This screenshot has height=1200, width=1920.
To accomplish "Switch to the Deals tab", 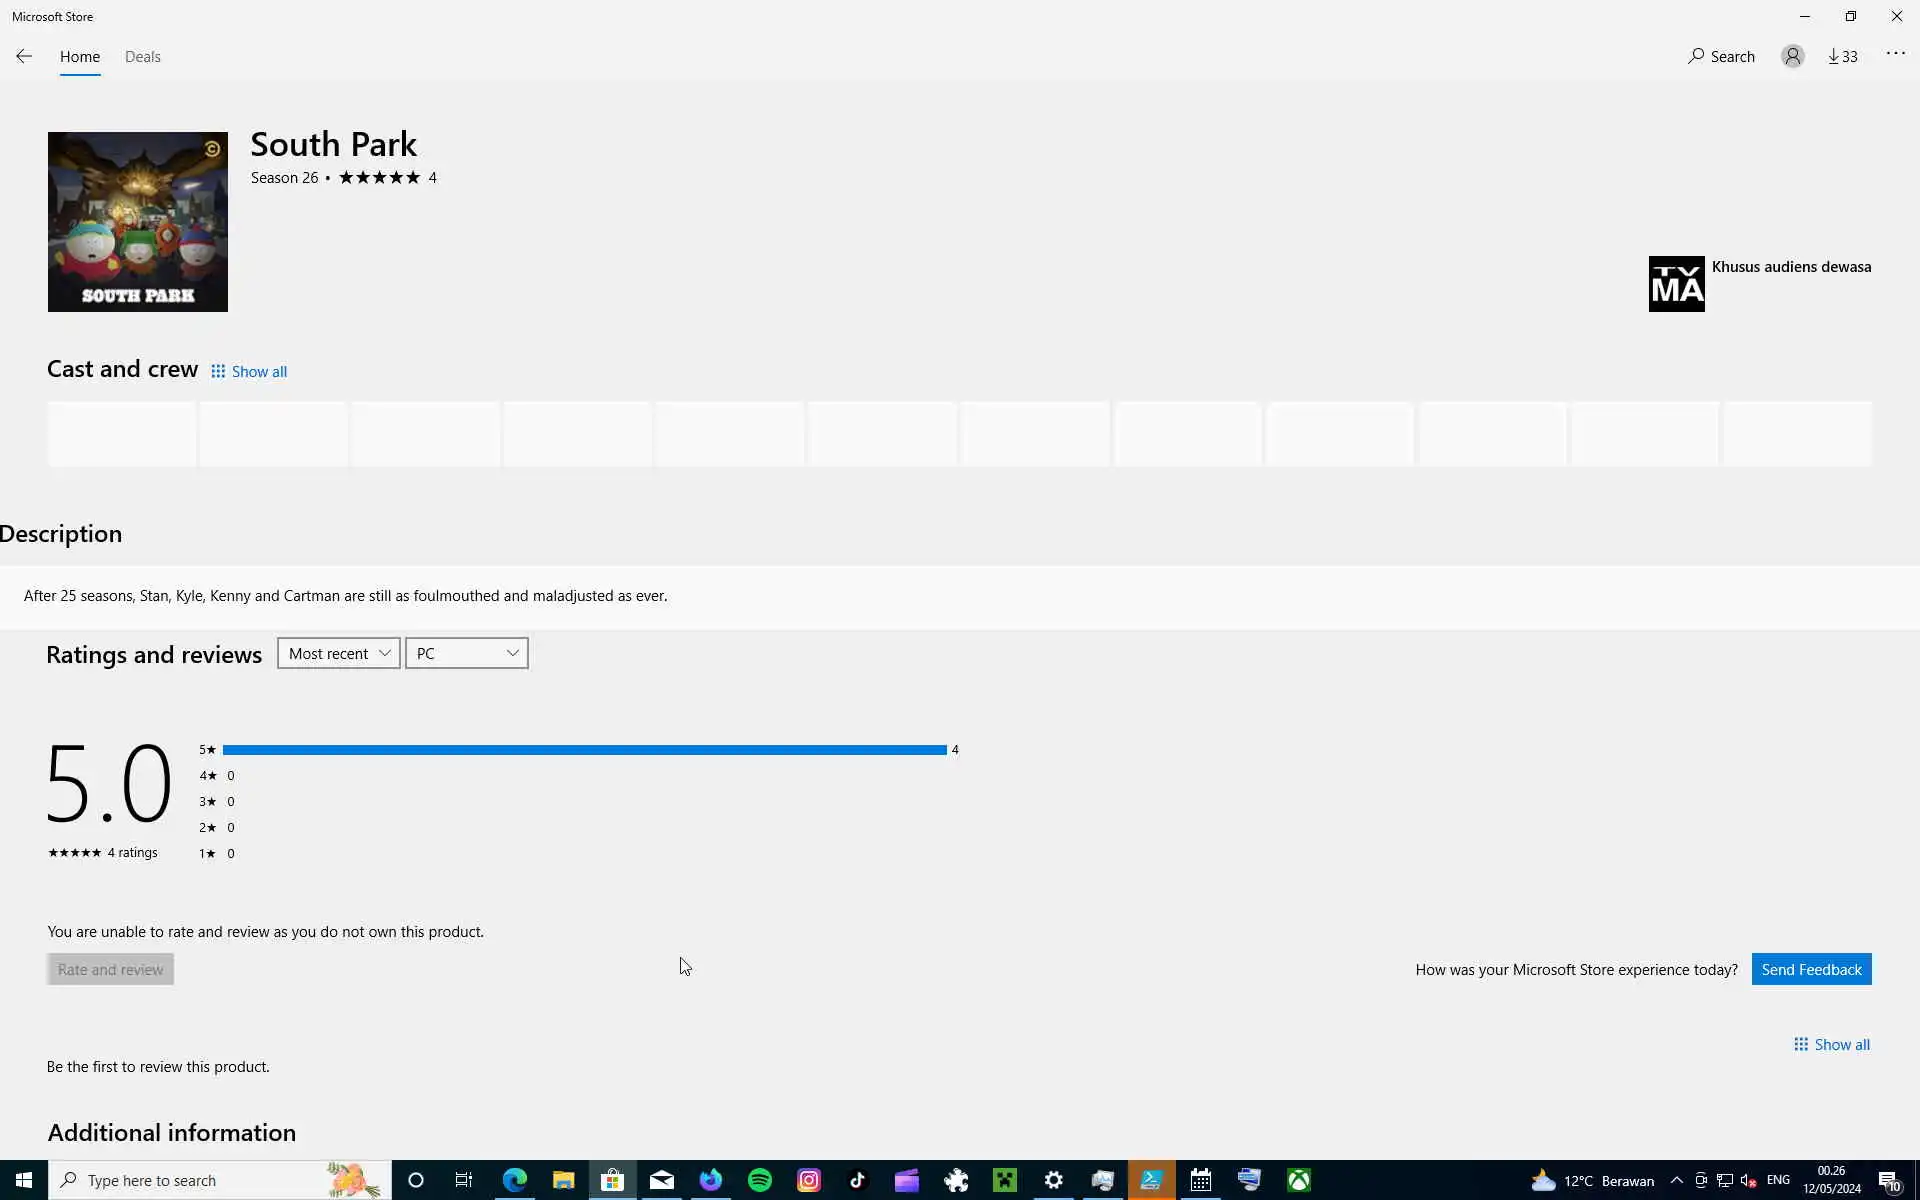I will [142, 57].
